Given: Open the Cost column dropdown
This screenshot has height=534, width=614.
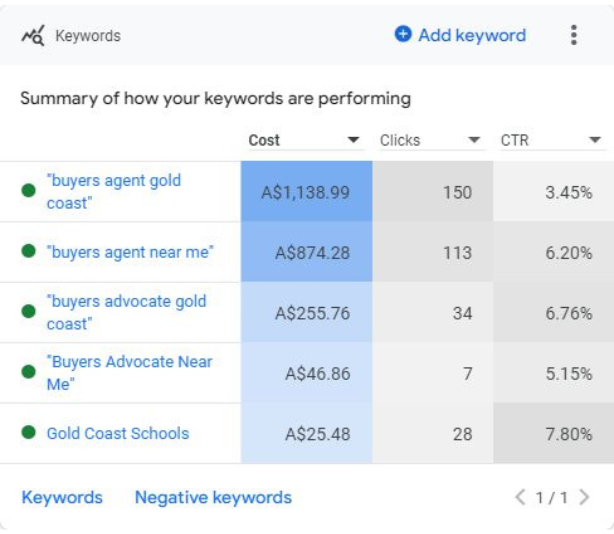Looking at the screenshot, I should (353, 141).
